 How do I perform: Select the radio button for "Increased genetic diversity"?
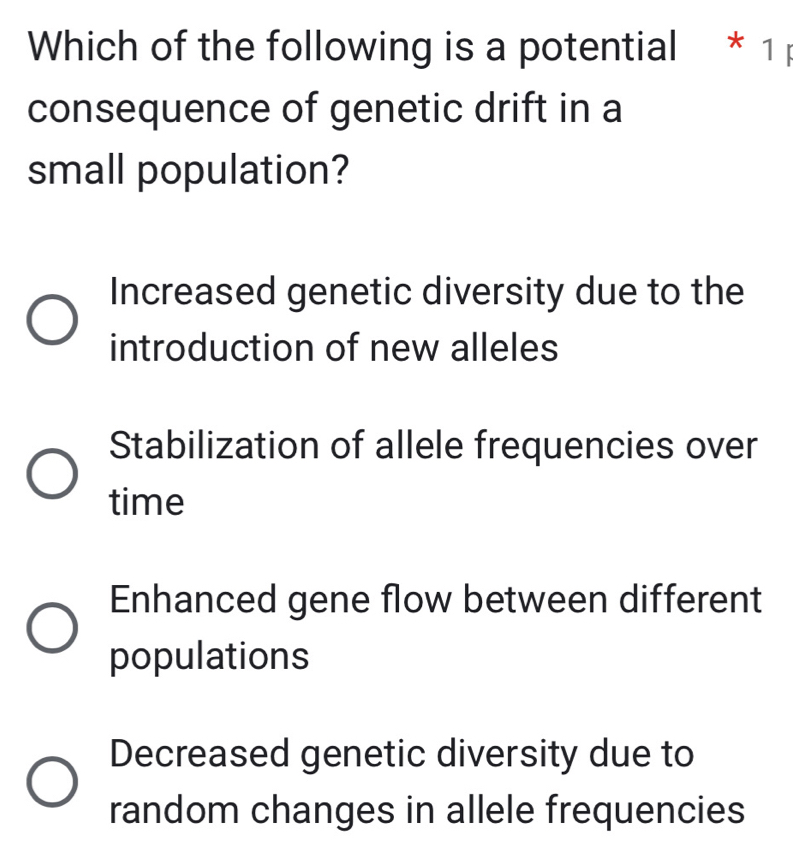[53, 320]
